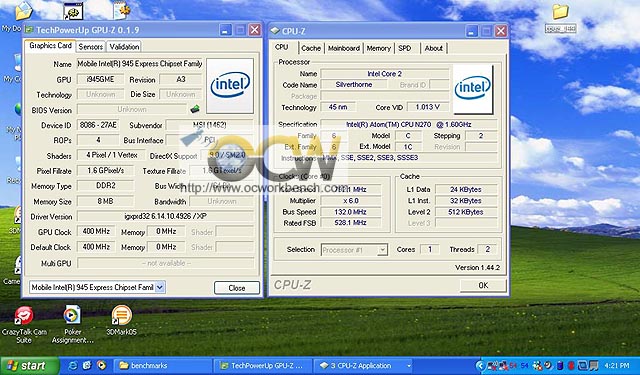Click the GPU Name field in GPU-Z
Screen dimensions: 640x375
coord(140,64)
